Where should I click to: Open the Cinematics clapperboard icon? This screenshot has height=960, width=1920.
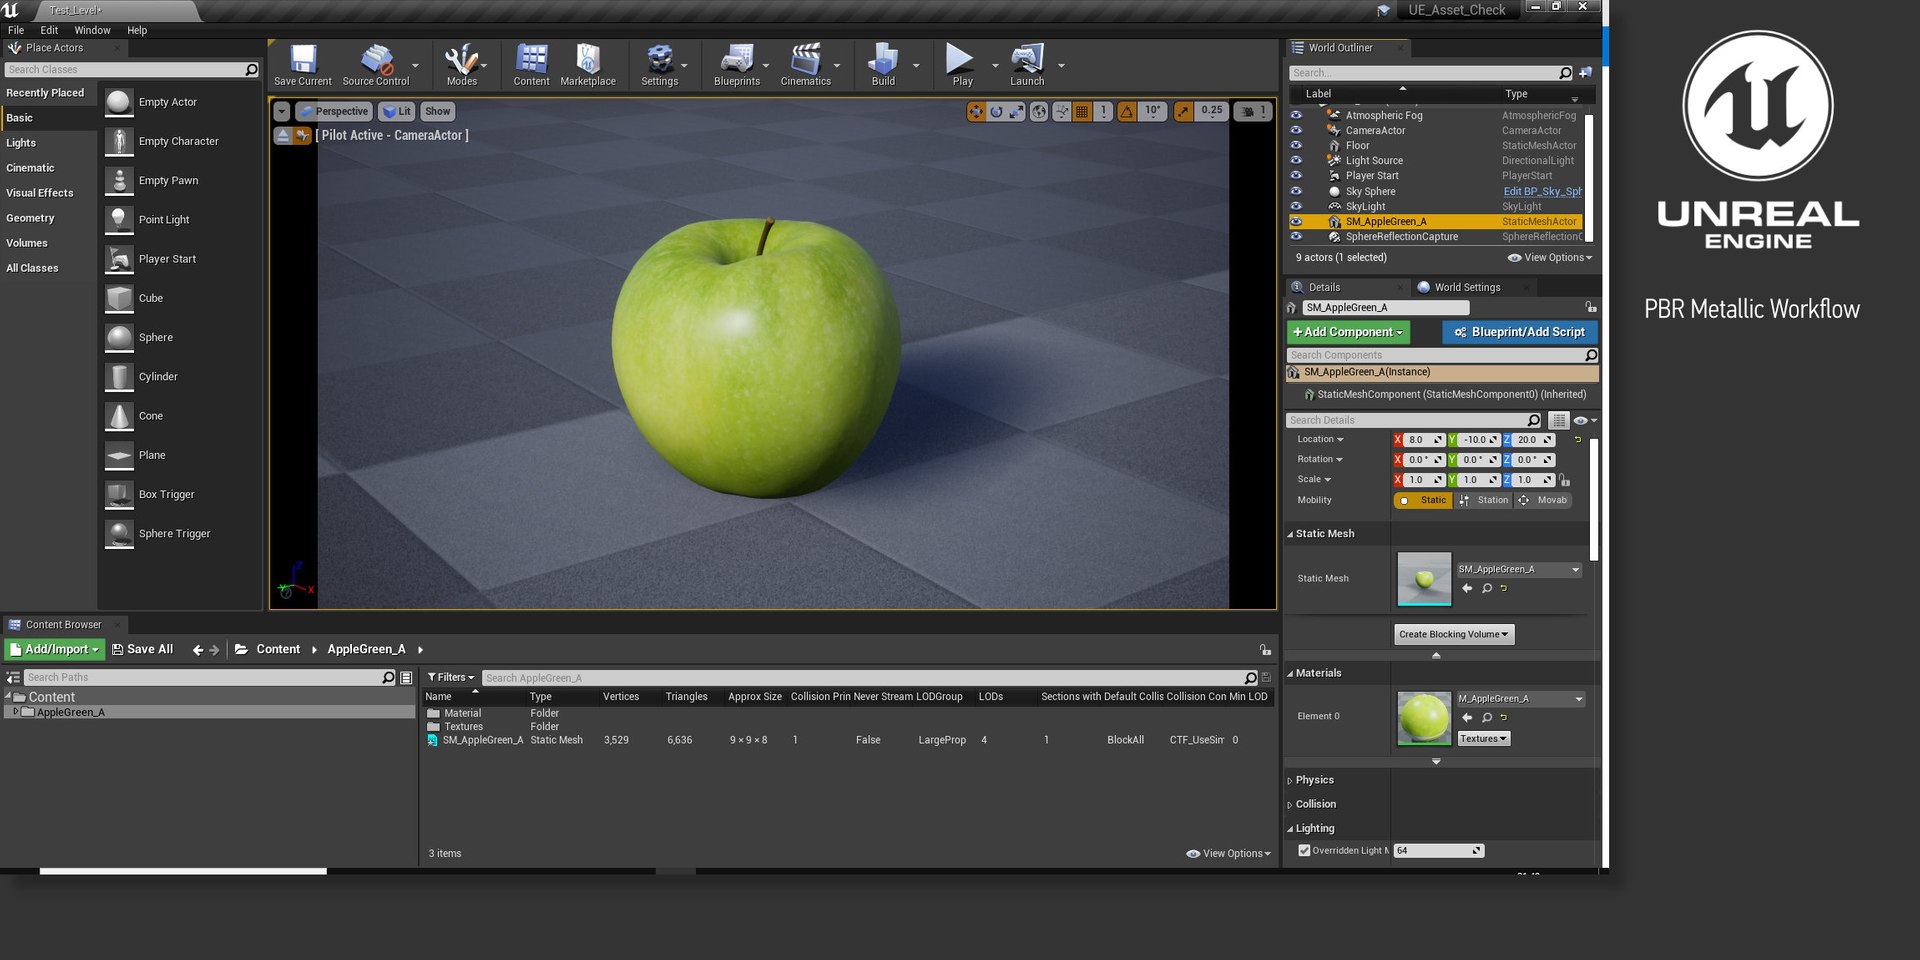coord(805,59)
